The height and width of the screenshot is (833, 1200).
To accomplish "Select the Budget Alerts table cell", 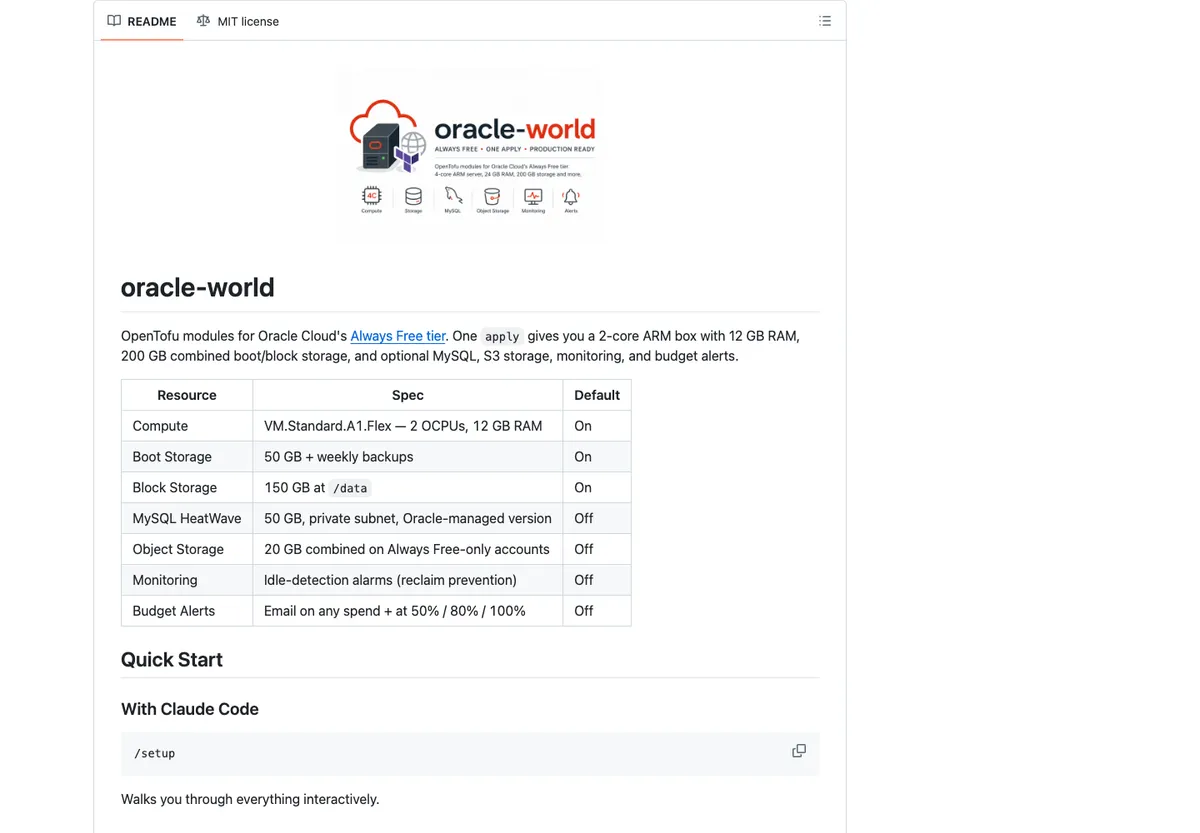I will [187, 611].
